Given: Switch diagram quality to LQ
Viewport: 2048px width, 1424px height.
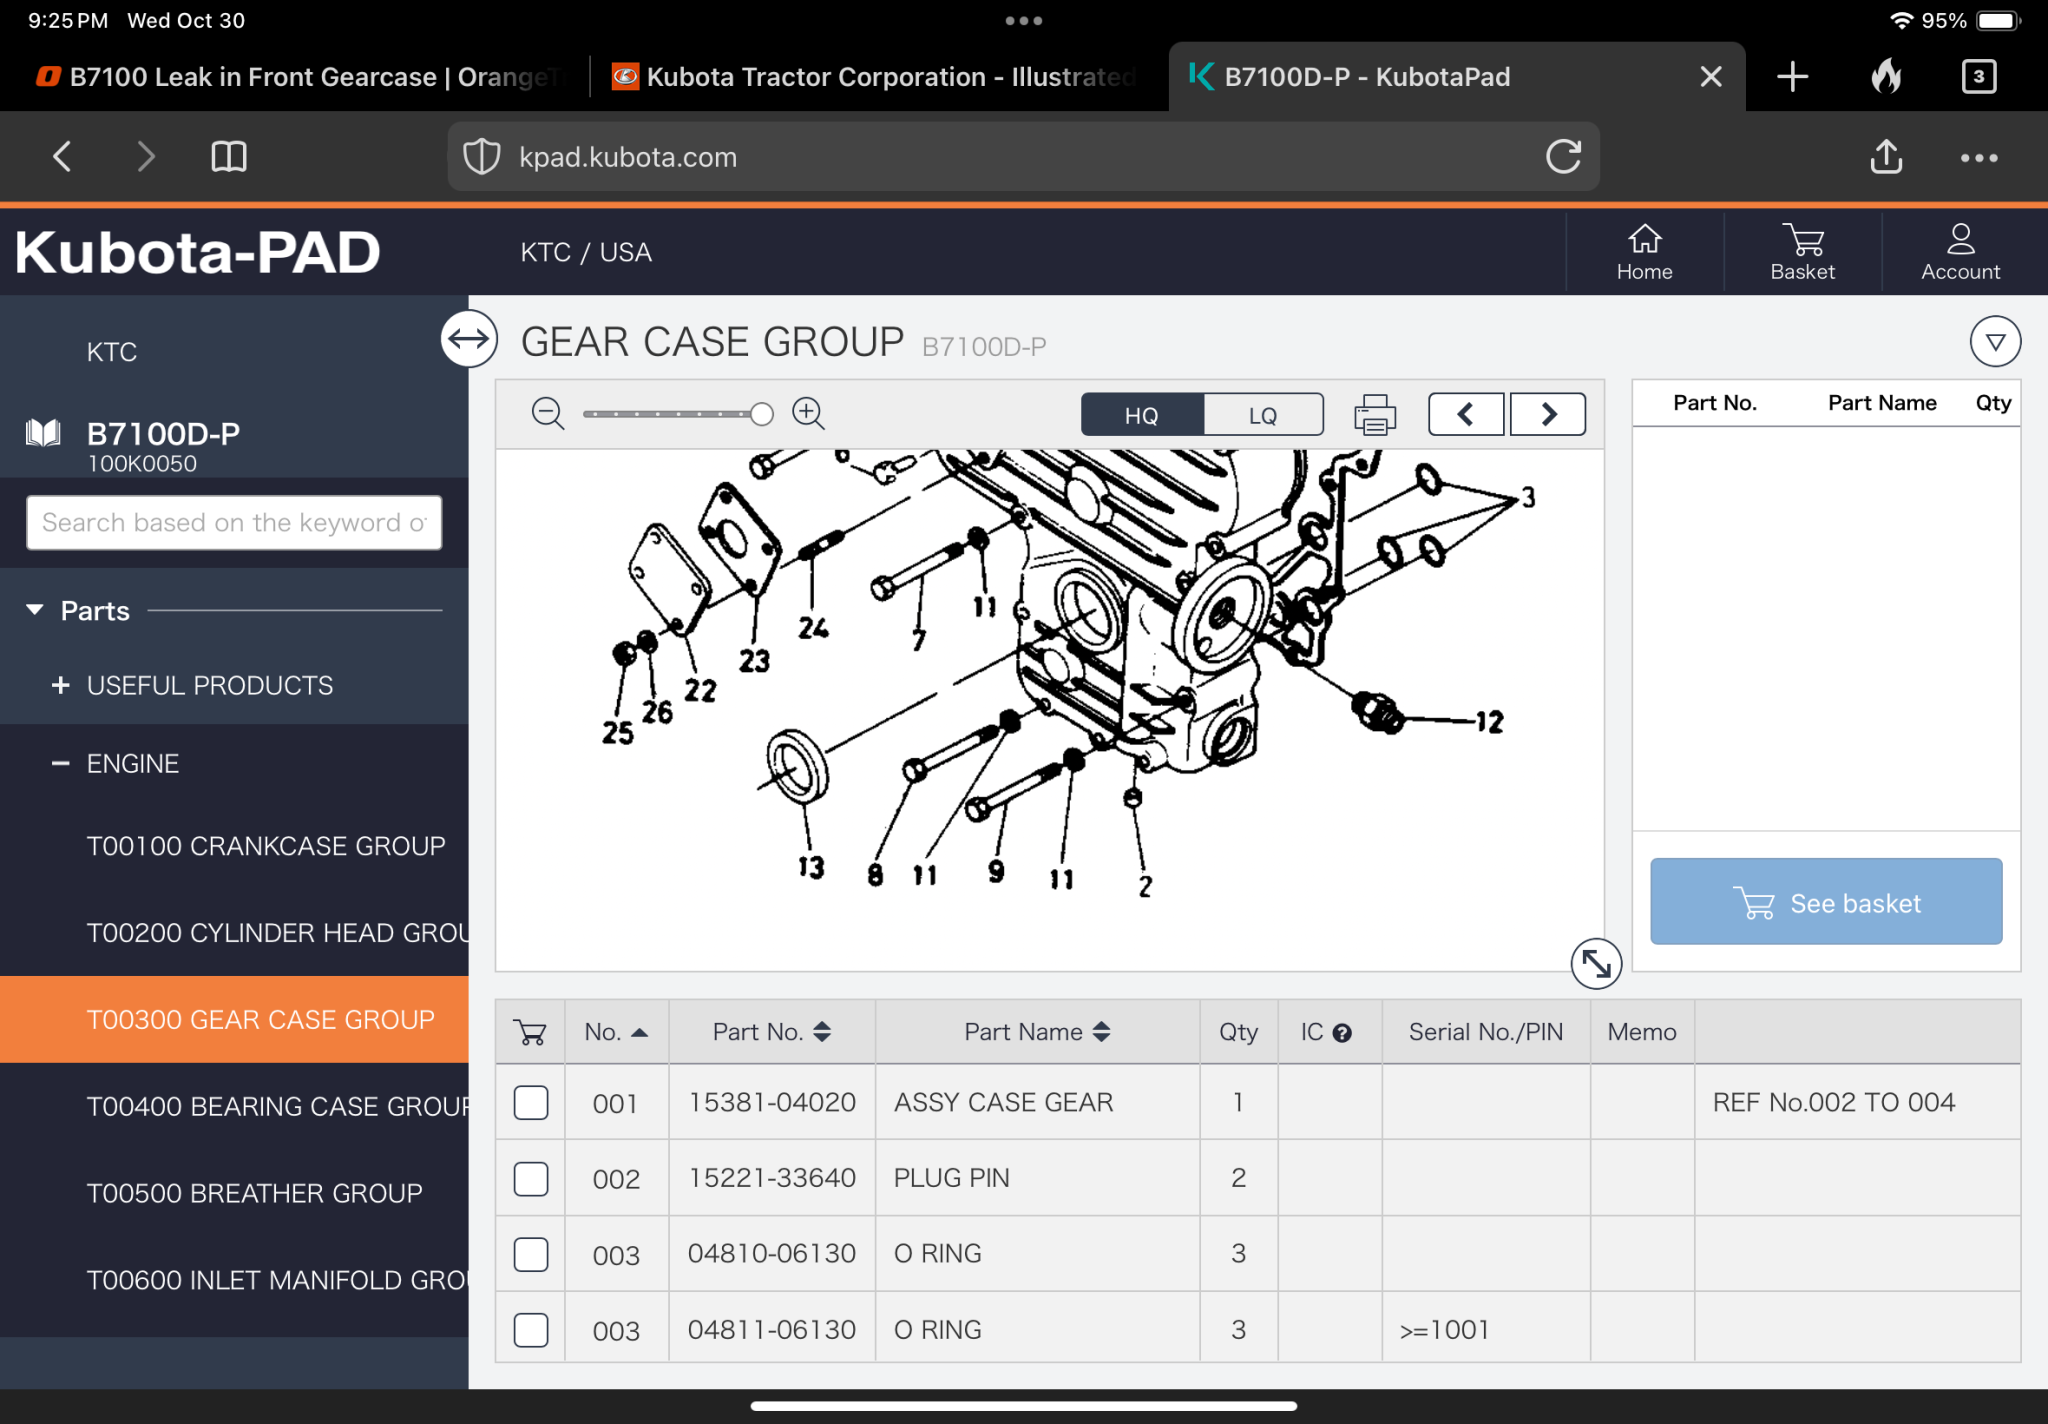Looking at the screenshot, I should click(x=1263, y=415).
